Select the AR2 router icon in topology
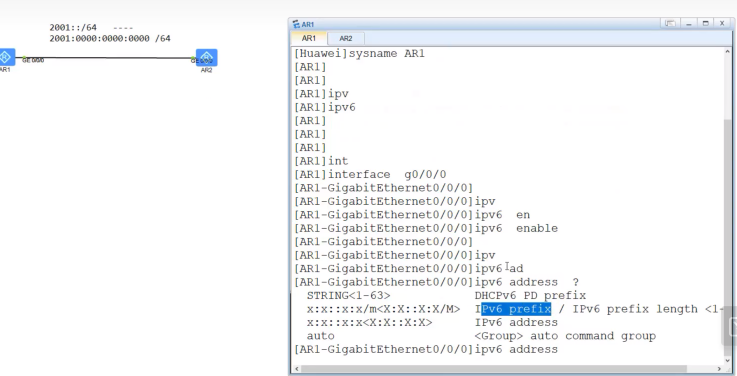737x376 pixels. [x=206, y=57]
